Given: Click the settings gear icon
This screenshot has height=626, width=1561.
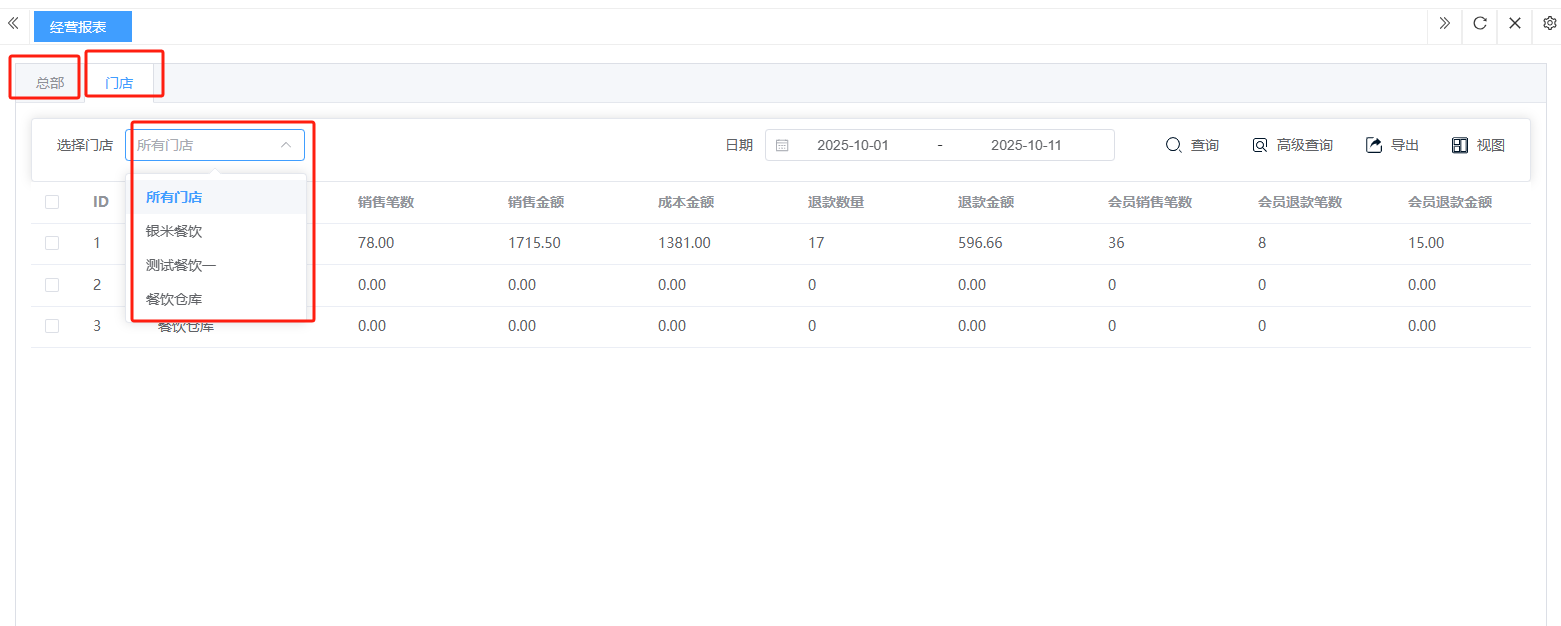Looking at the screenshot, I should [x=1550, y=24].
